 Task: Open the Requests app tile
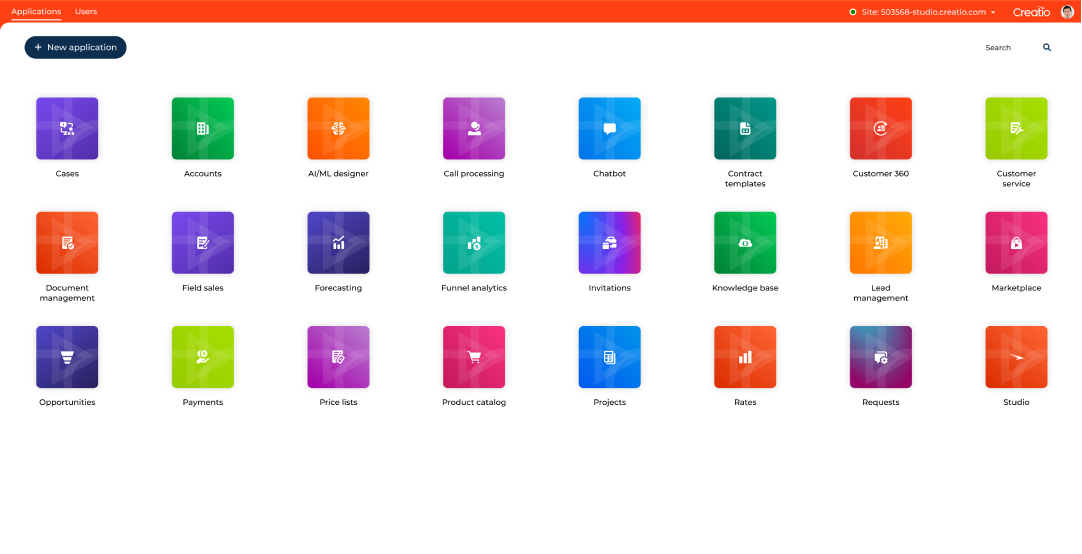coord(880,357)
